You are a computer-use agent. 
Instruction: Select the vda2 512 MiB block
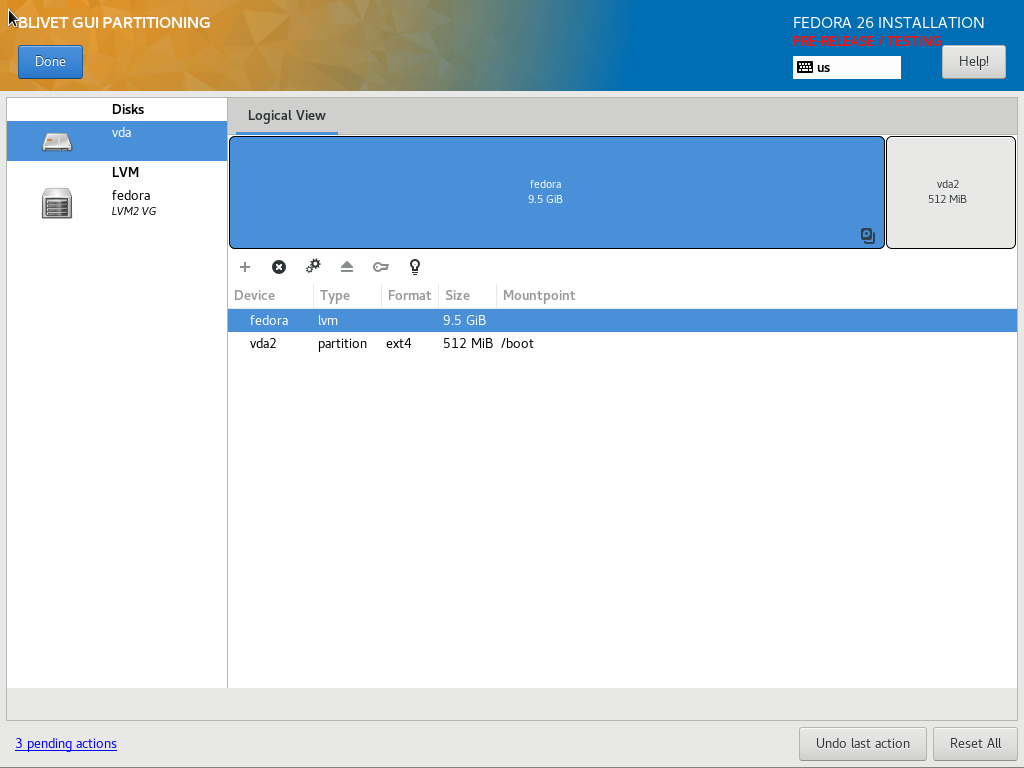point(950,192)
